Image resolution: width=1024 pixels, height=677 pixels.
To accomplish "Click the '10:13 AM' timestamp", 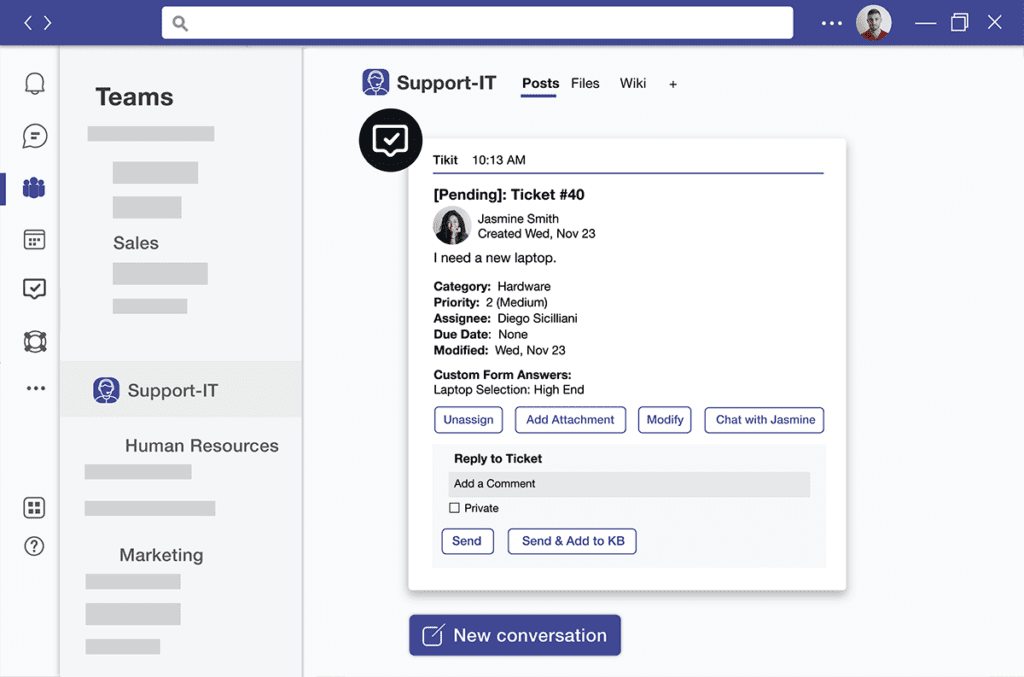I will [499, 160].
